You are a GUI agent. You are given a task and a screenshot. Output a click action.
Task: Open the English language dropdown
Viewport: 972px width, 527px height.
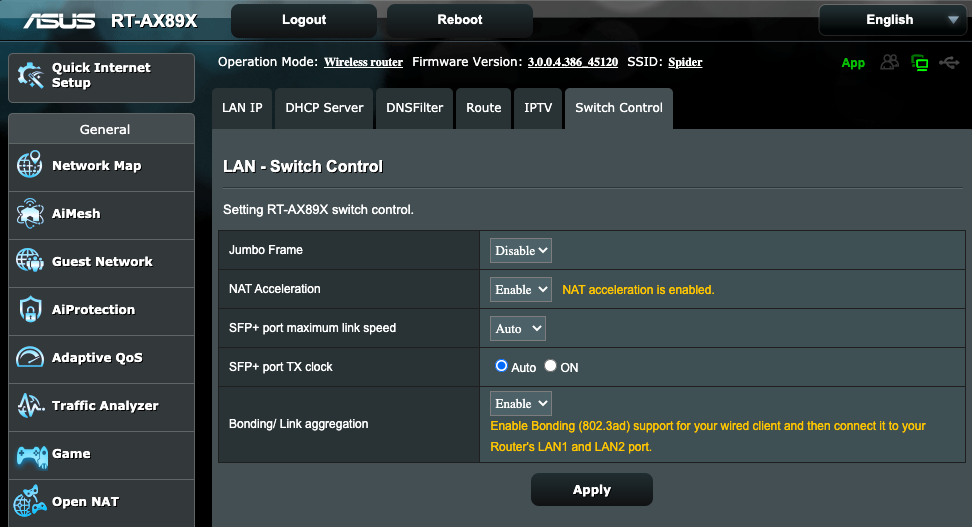(893, 20)
